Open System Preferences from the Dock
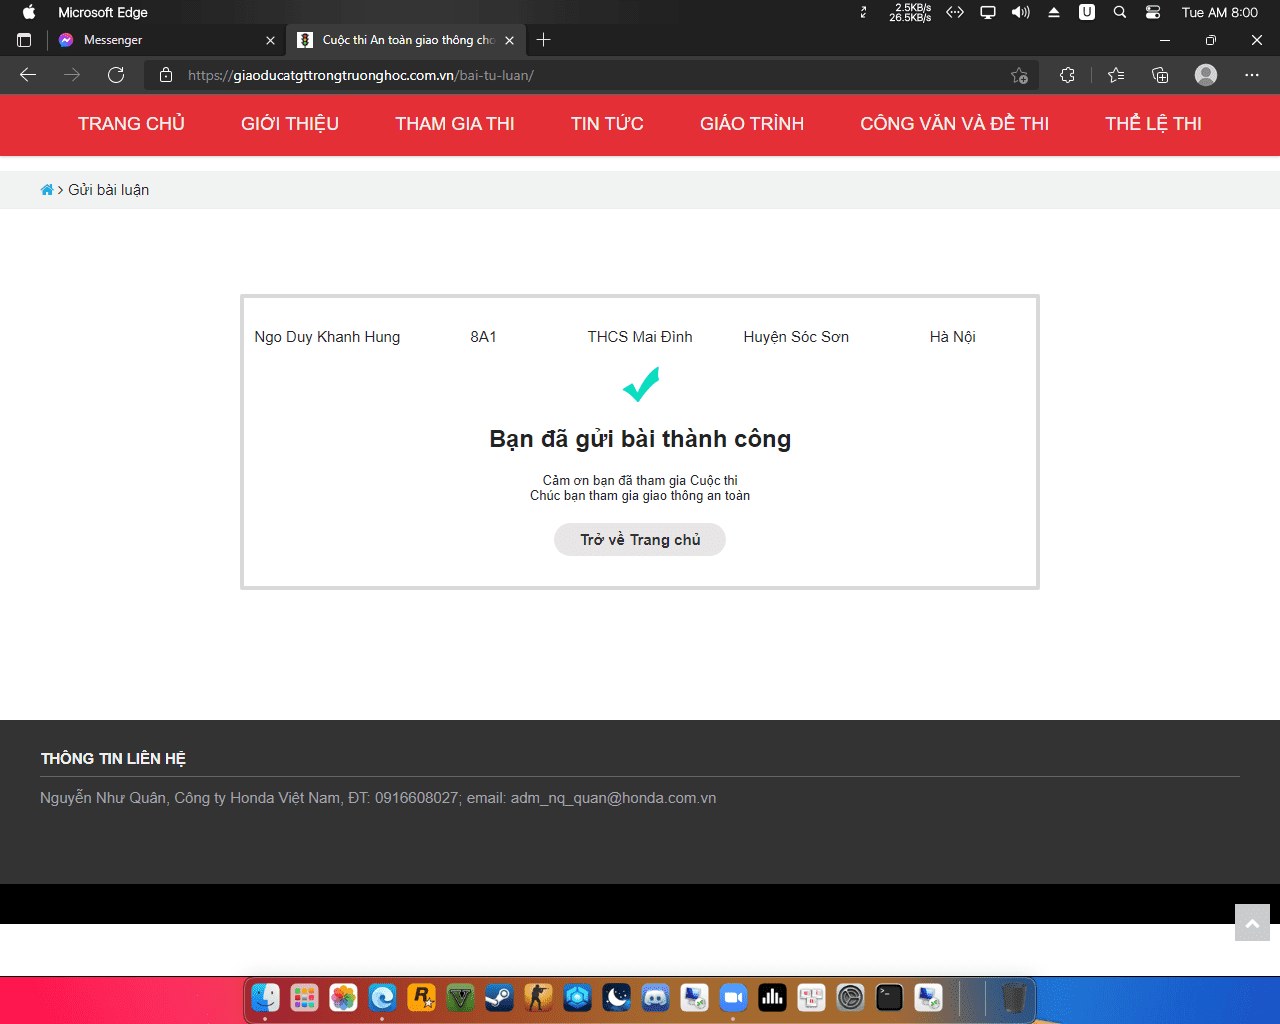Viewport: 1280px width, 1024px height. [x=850, y=997]
